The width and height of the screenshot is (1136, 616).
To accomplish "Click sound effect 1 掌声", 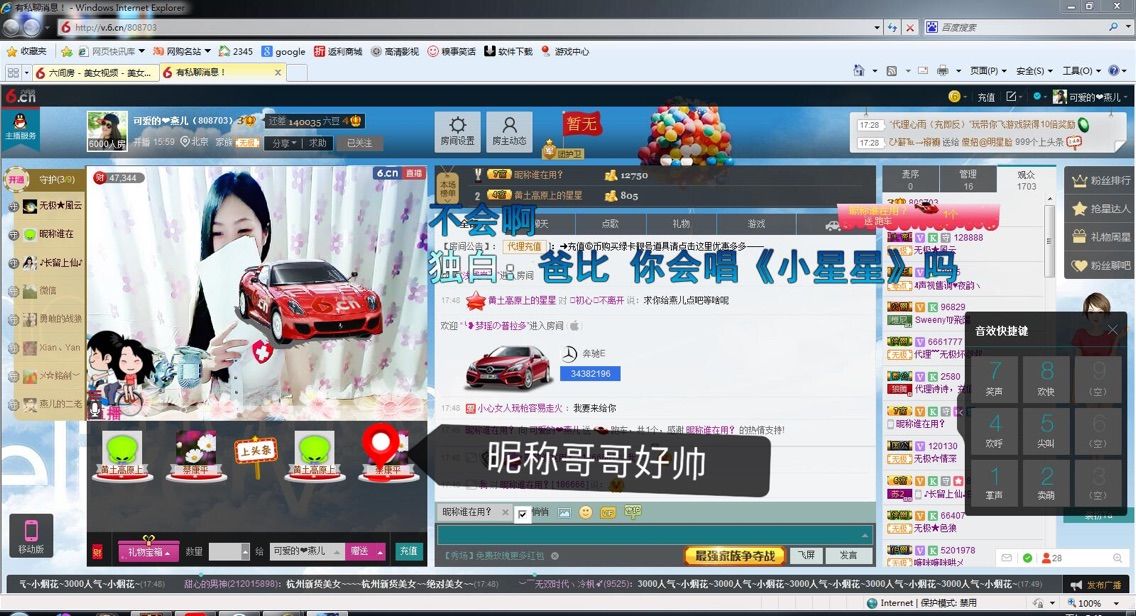I will pos(994,483).
